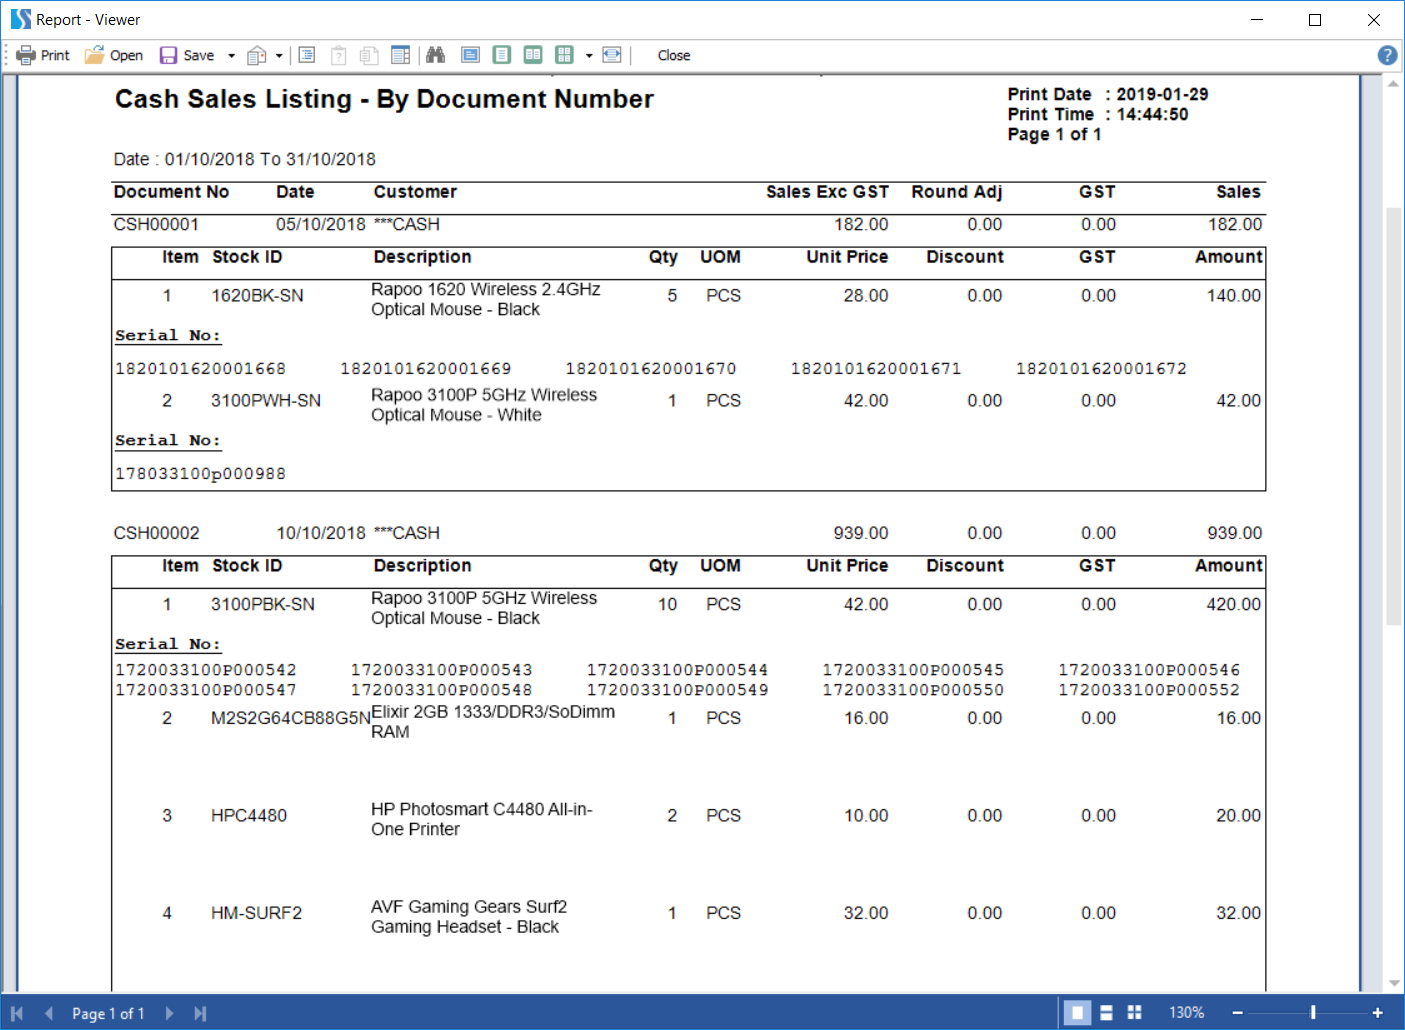Click the amount 140.00
Screen dimensions: 1405x1030
pyautogui.click(x=1233, y=296)
